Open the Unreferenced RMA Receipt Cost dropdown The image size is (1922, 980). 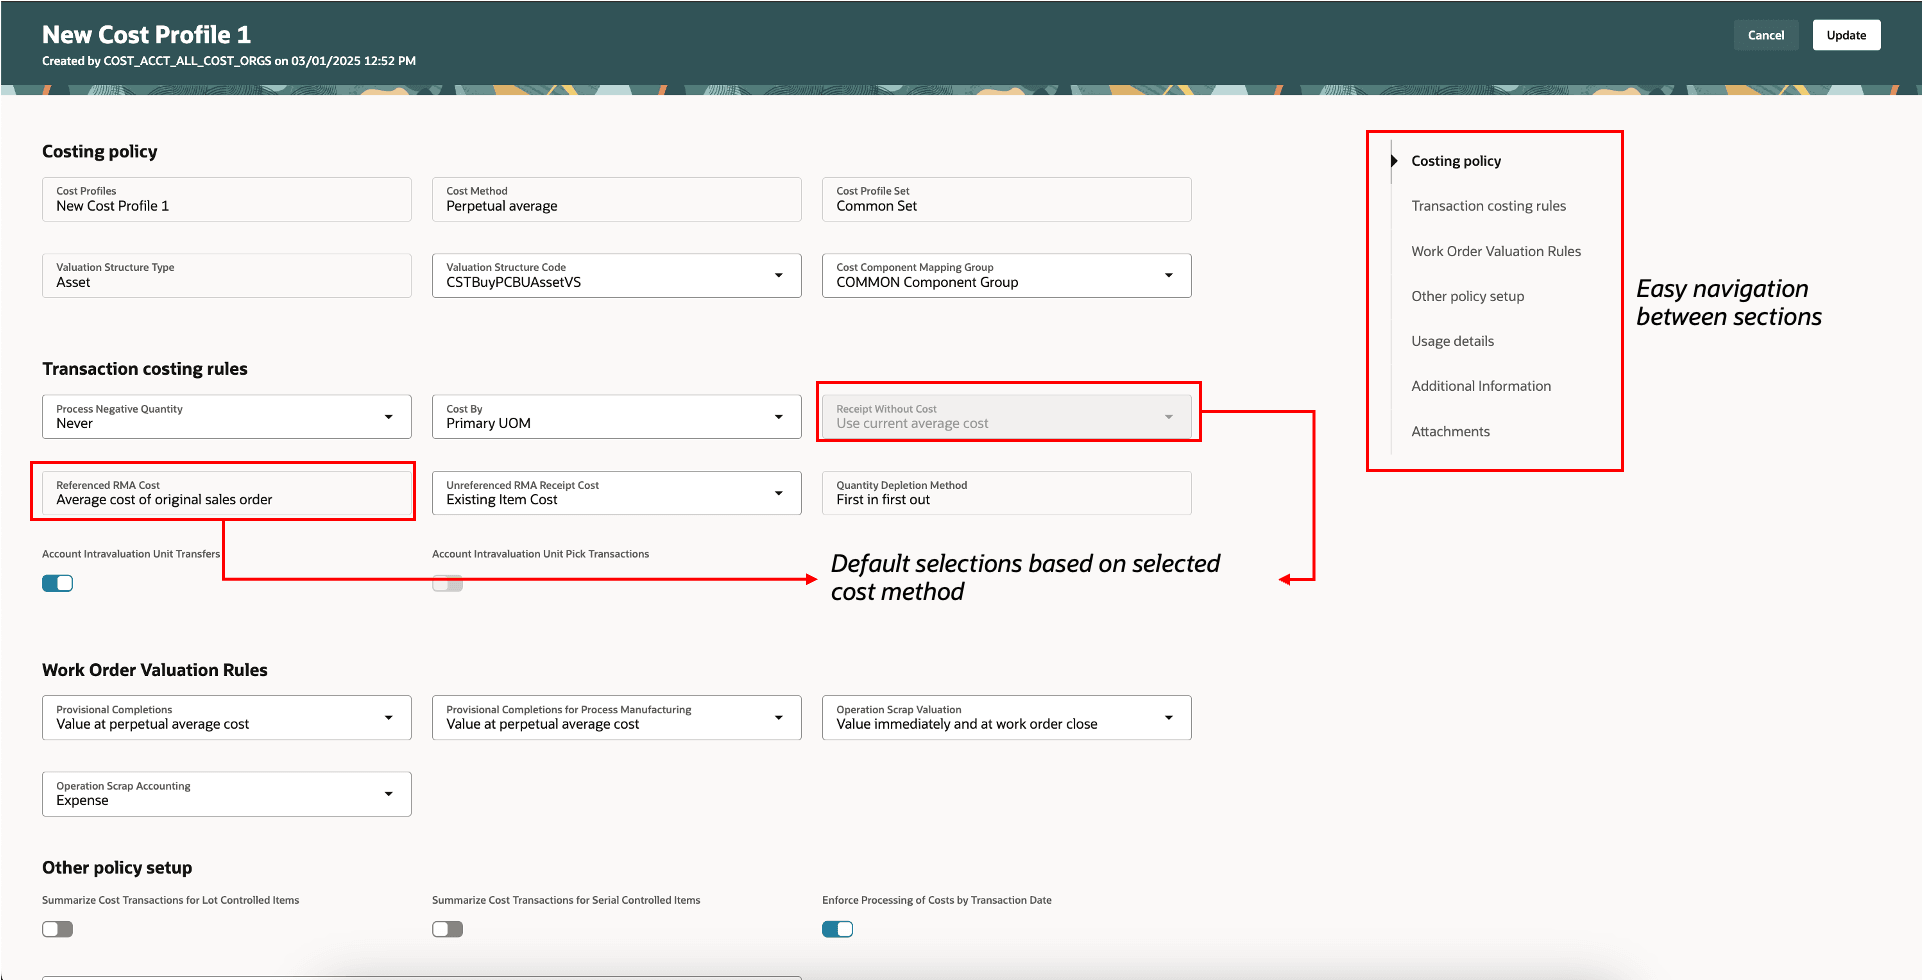(780, 492)
